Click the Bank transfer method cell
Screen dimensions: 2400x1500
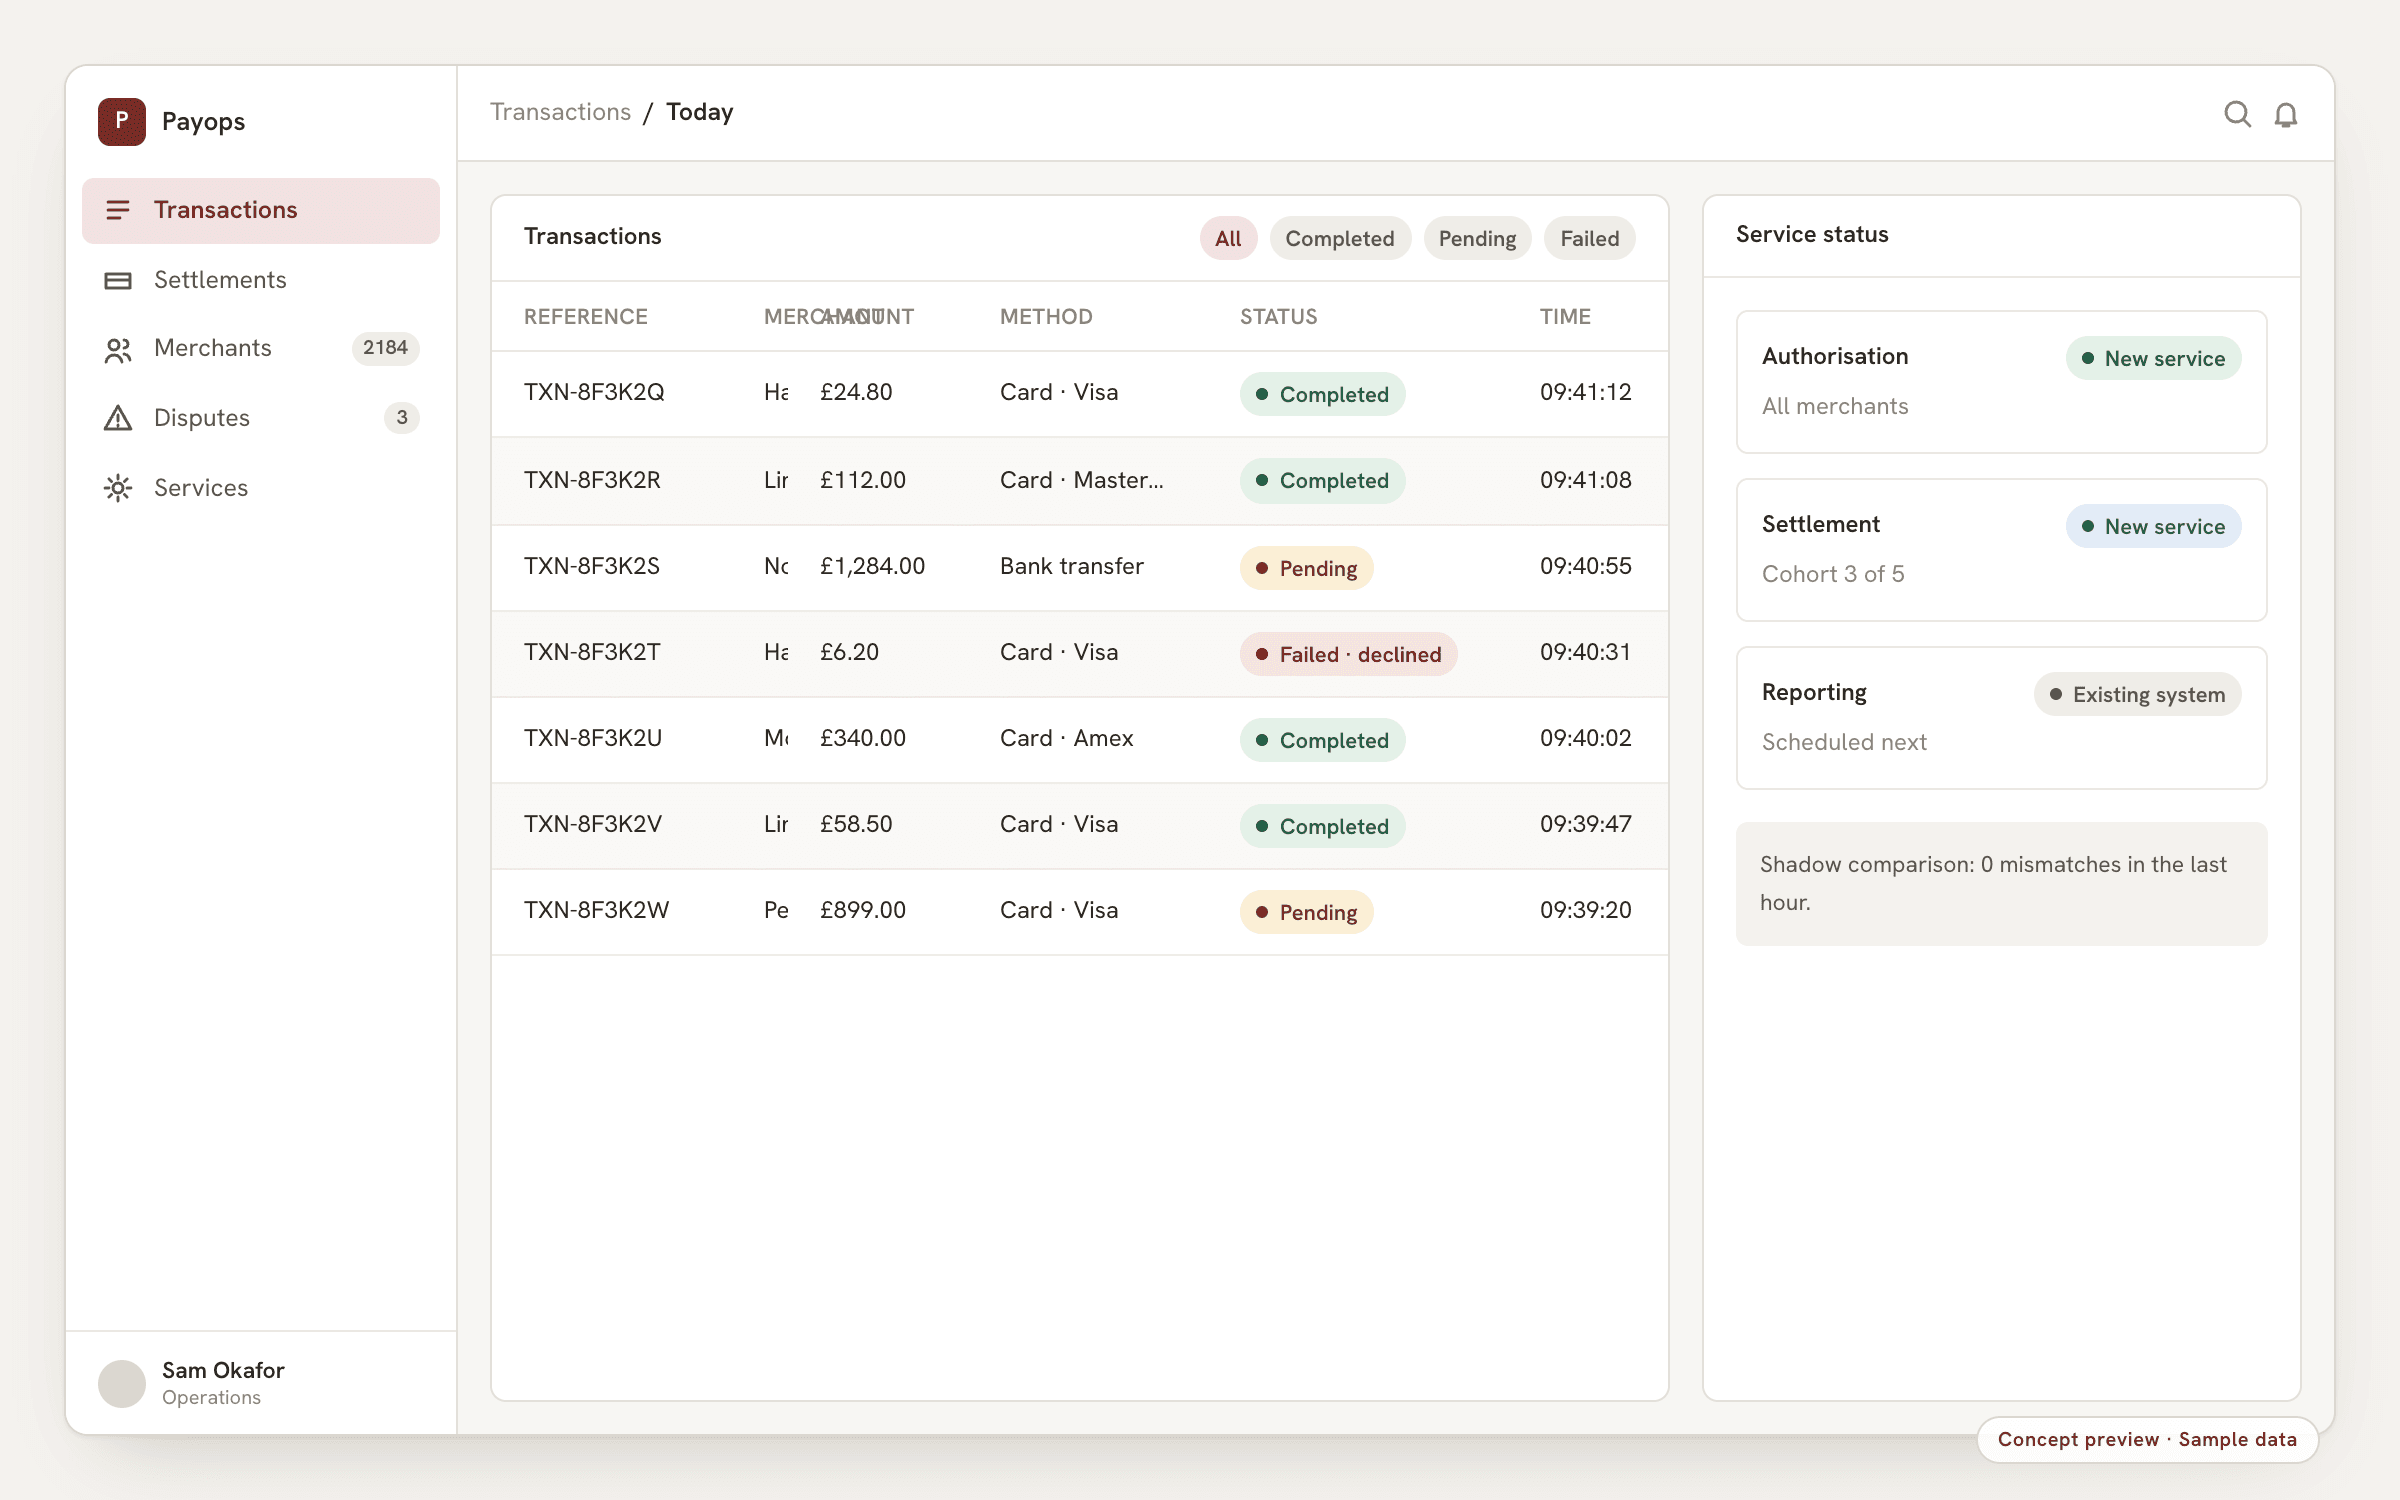click(x=1072, y=566)
